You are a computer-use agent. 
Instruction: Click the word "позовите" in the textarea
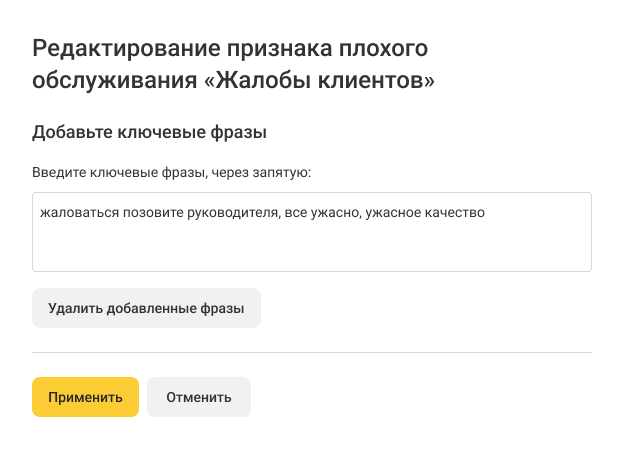pos(141,213)
